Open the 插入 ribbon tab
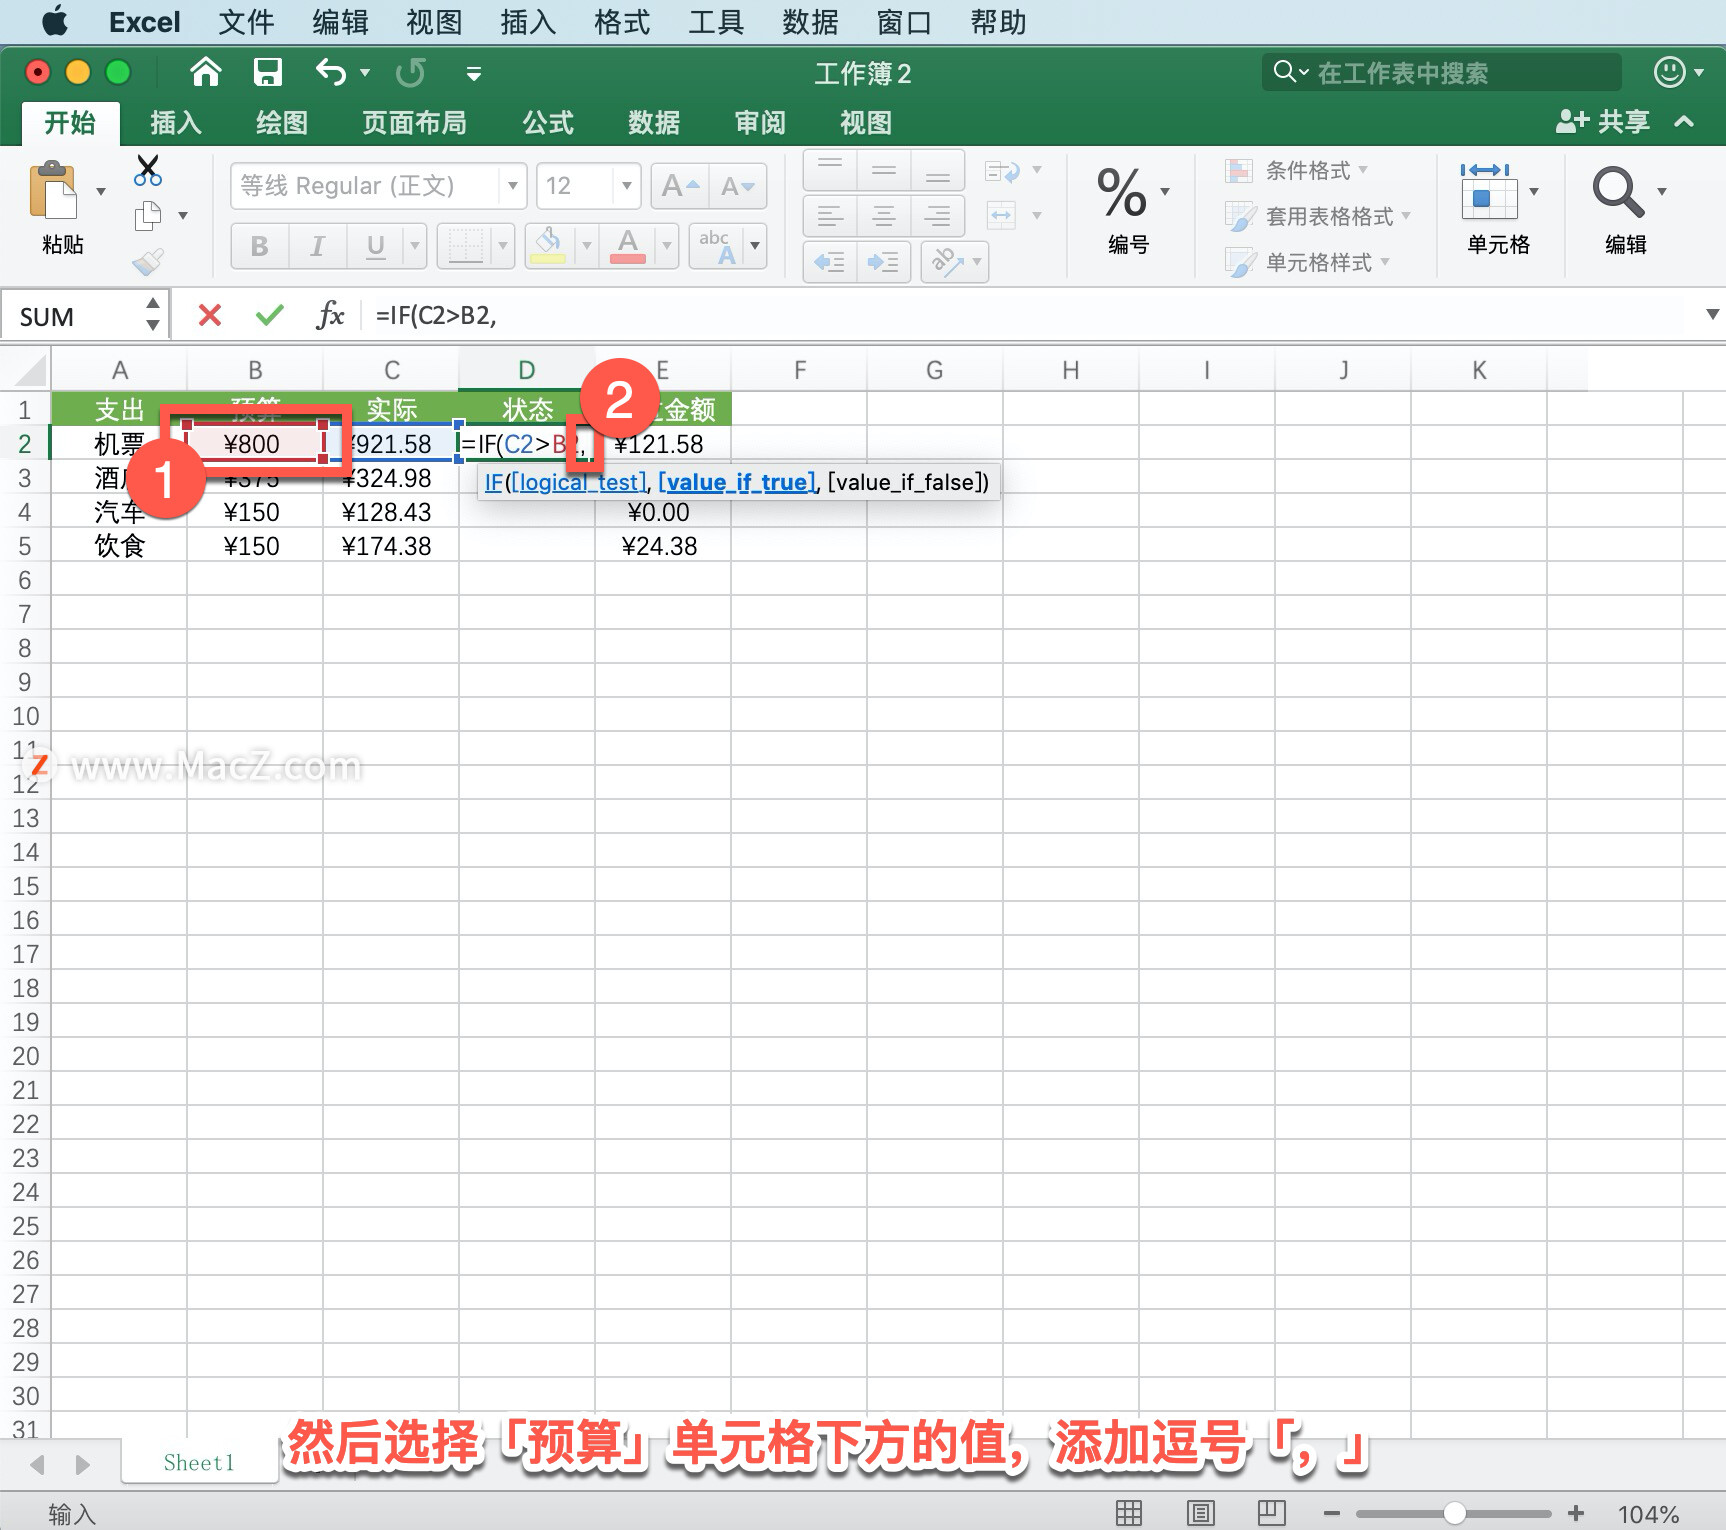Screen dimensions: 1726x1530 [x=176, y=123]
